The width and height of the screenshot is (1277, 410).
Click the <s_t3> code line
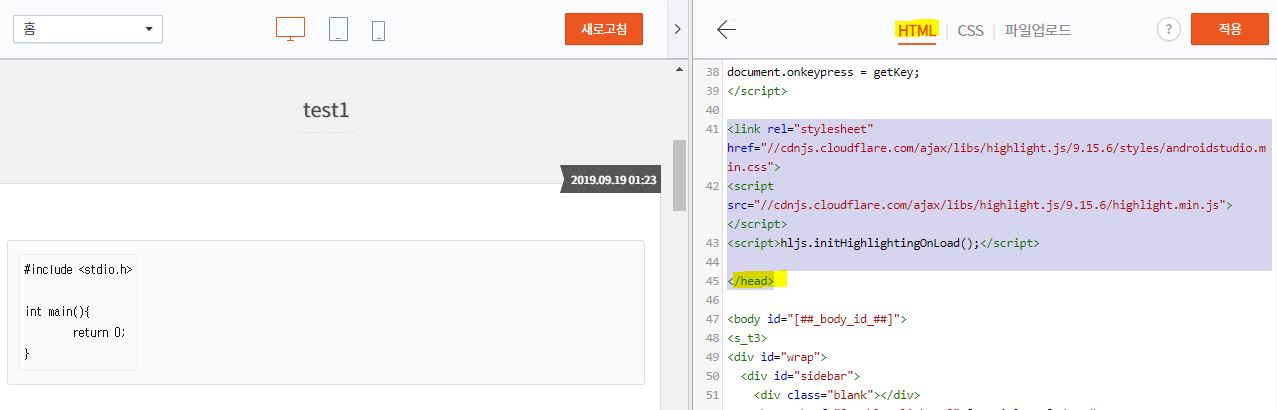[747, 338]
